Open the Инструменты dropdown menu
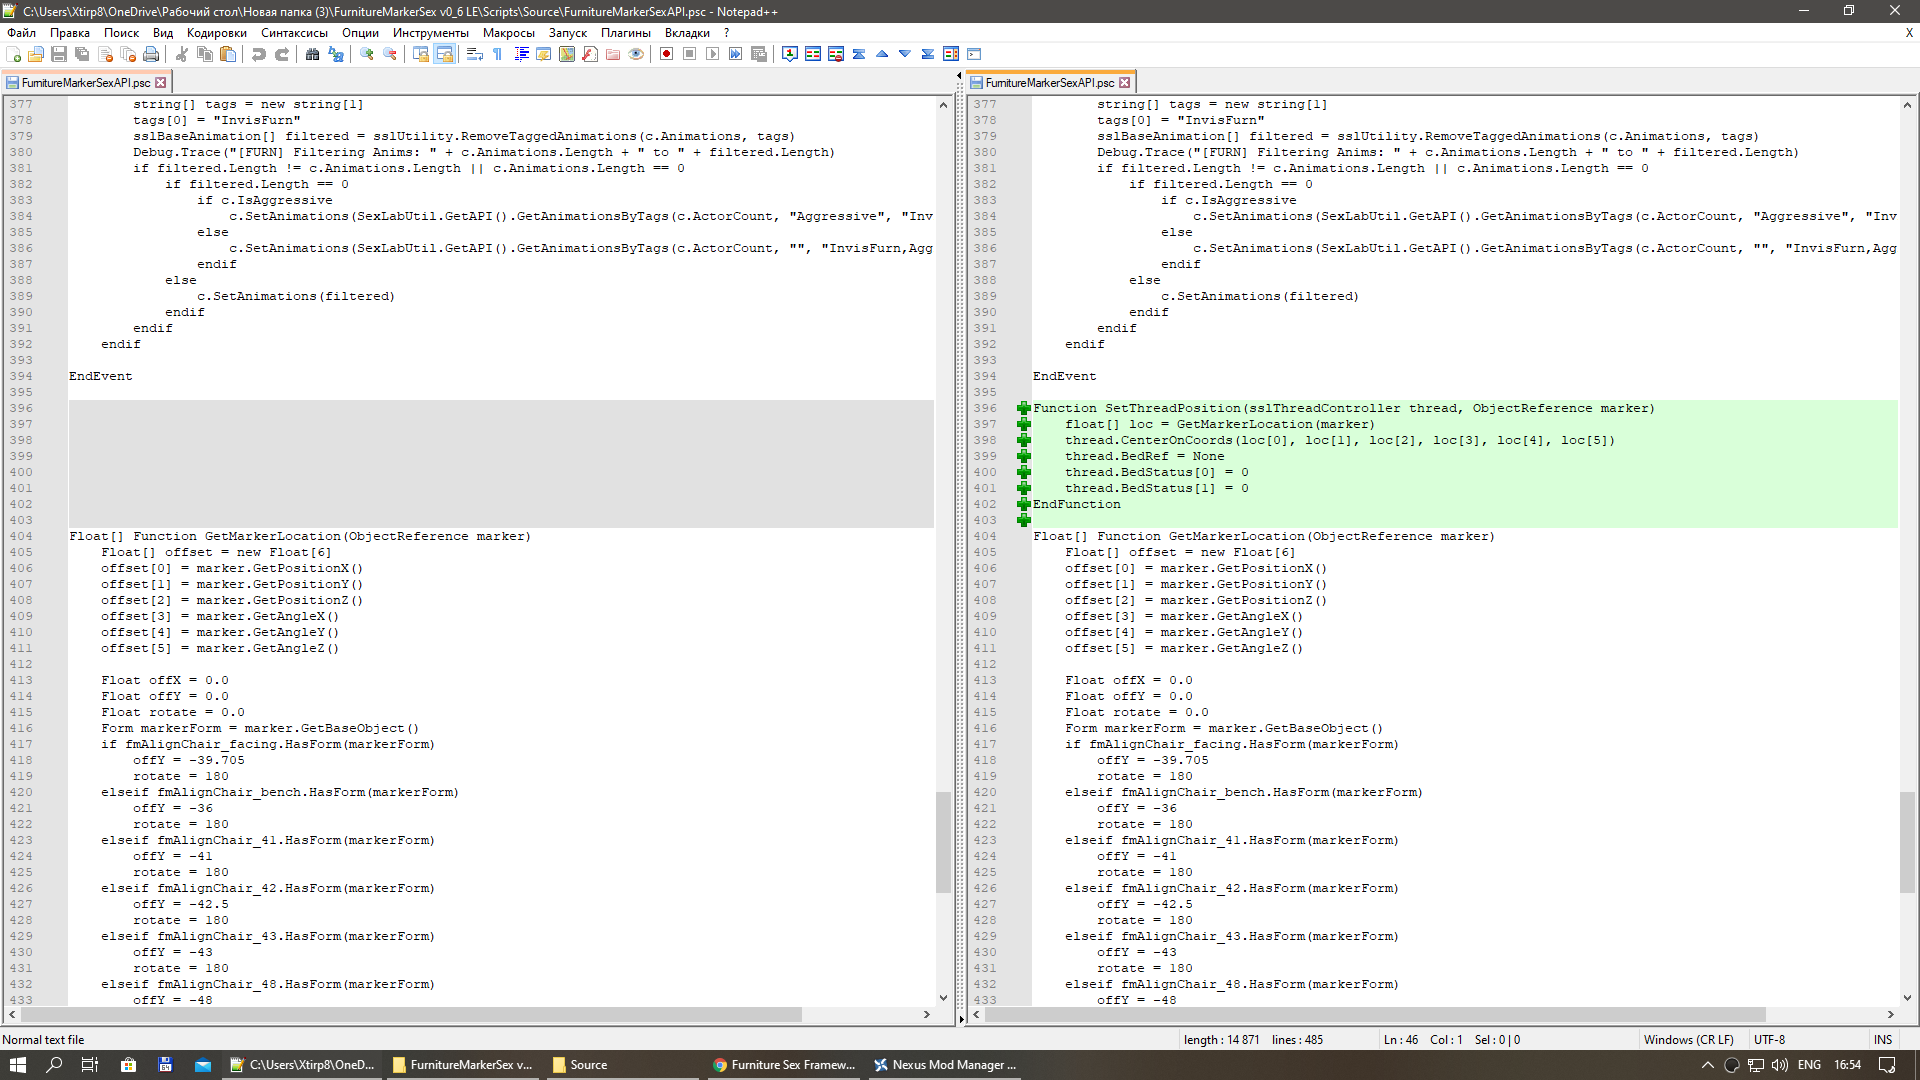 (431, 33)
